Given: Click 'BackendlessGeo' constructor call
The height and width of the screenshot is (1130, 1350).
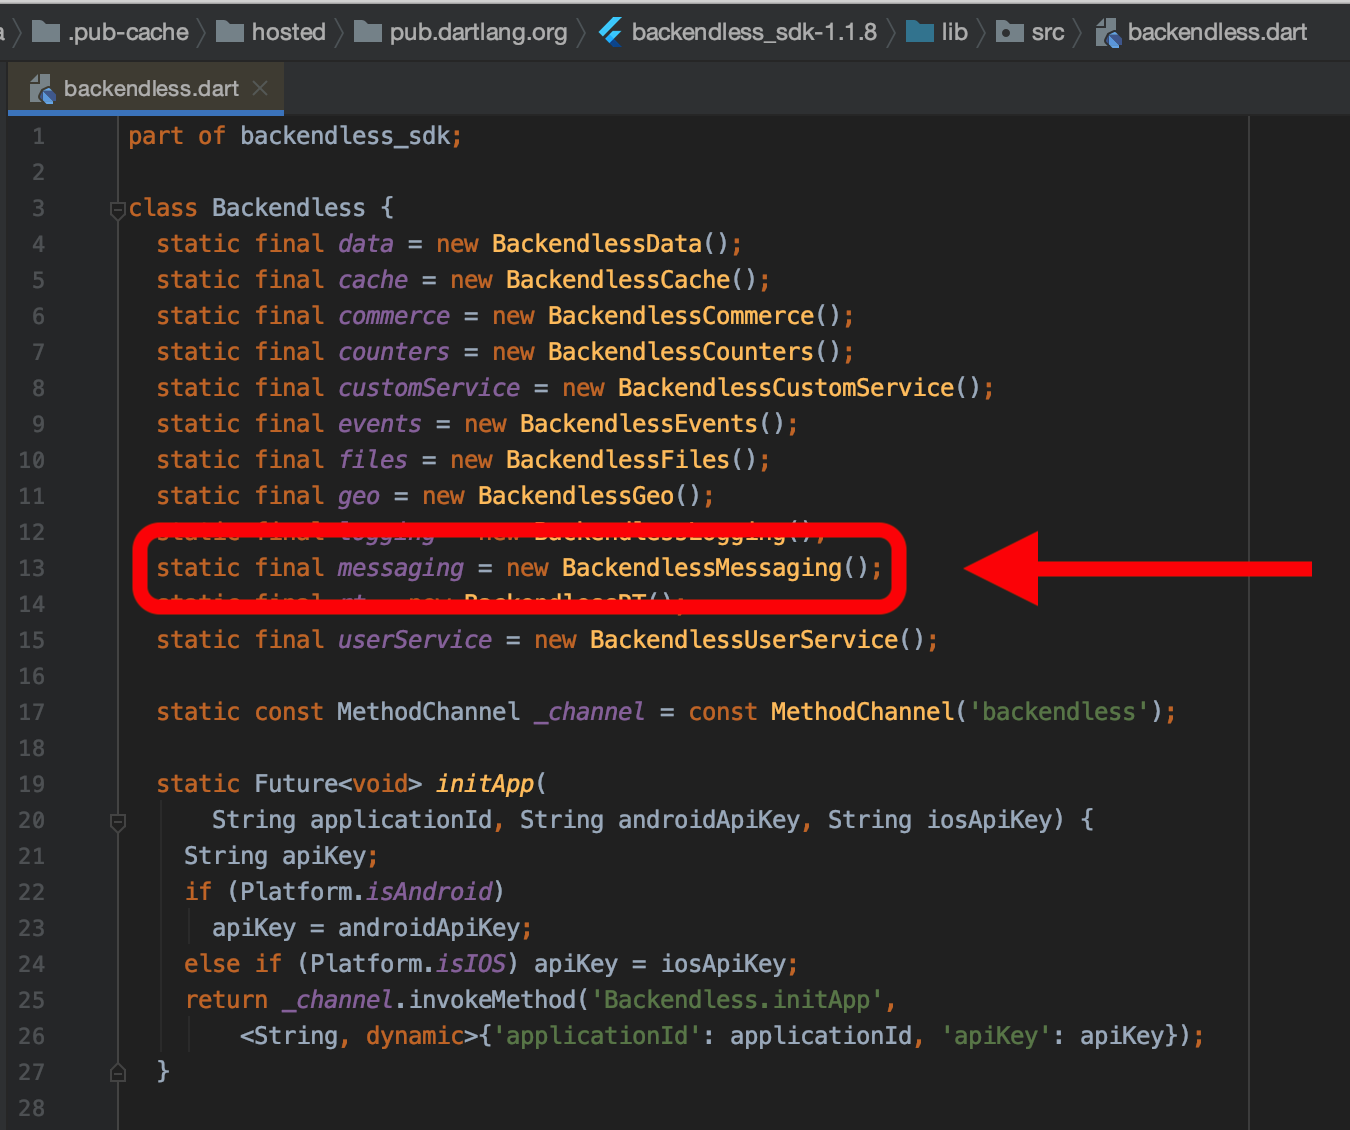Looking at the screenshot, I should click(576, 496).
